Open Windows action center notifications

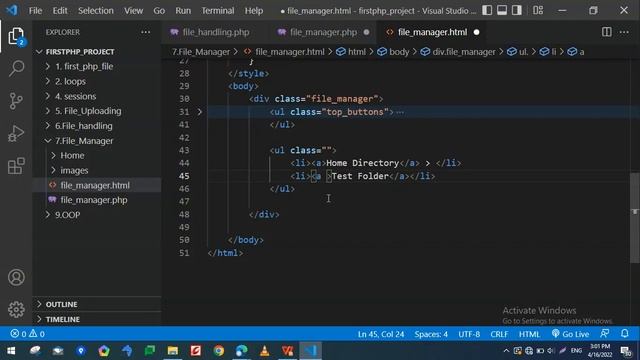tap(626, 351)
